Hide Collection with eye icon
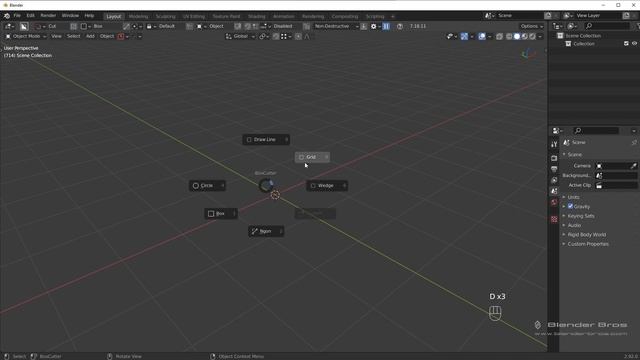 pyautogui.click(x=634, y=44)
